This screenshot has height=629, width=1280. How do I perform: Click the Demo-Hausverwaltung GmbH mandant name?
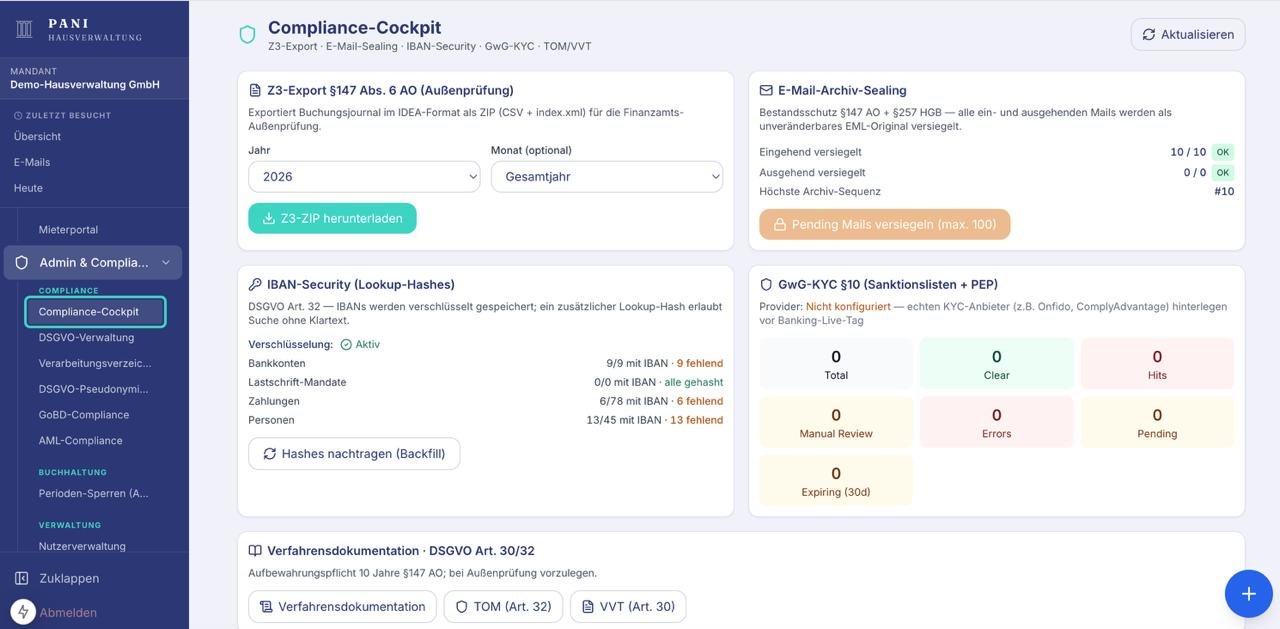coord(85,85)
